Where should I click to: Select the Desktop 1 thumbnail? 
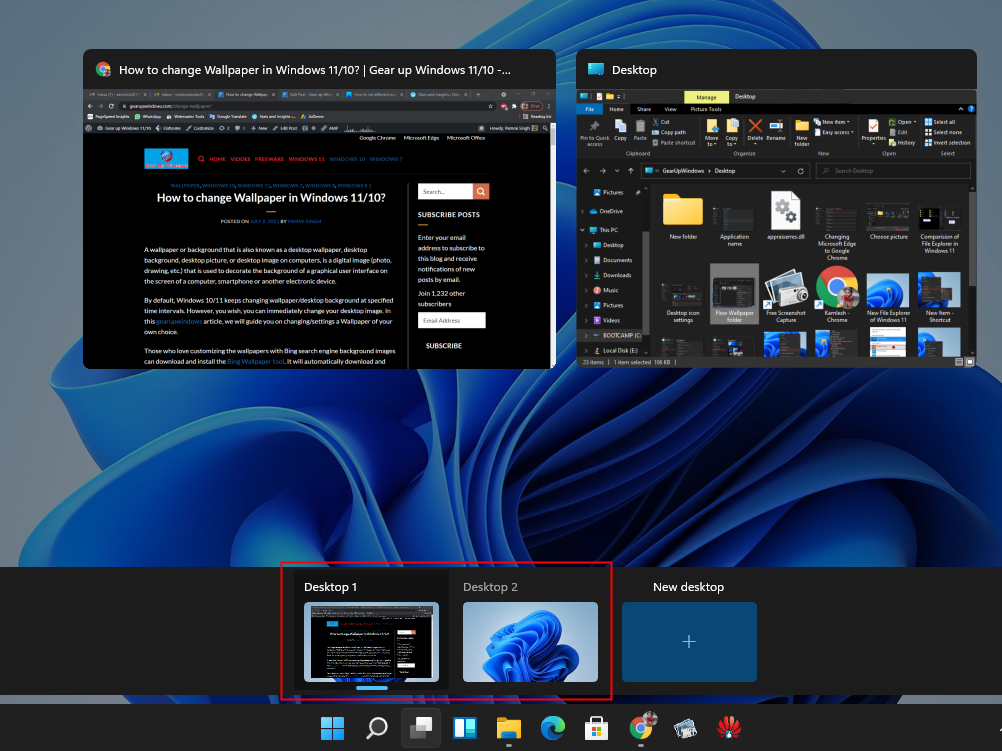point(371,642)
